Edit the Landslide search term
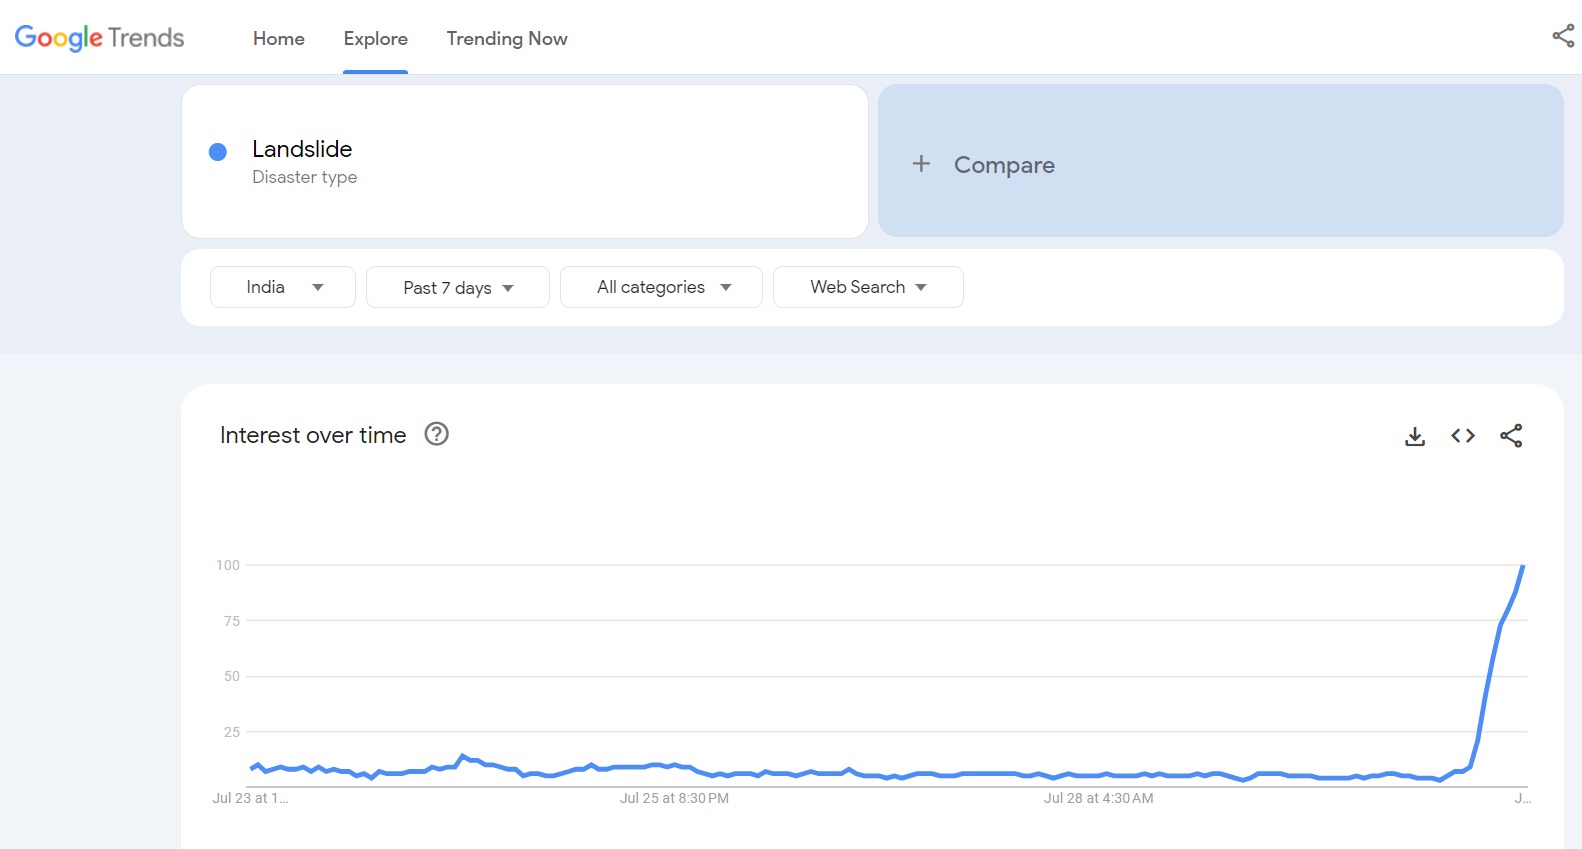This screenshot has height=849, width=1582. click(x=302, y=149)
